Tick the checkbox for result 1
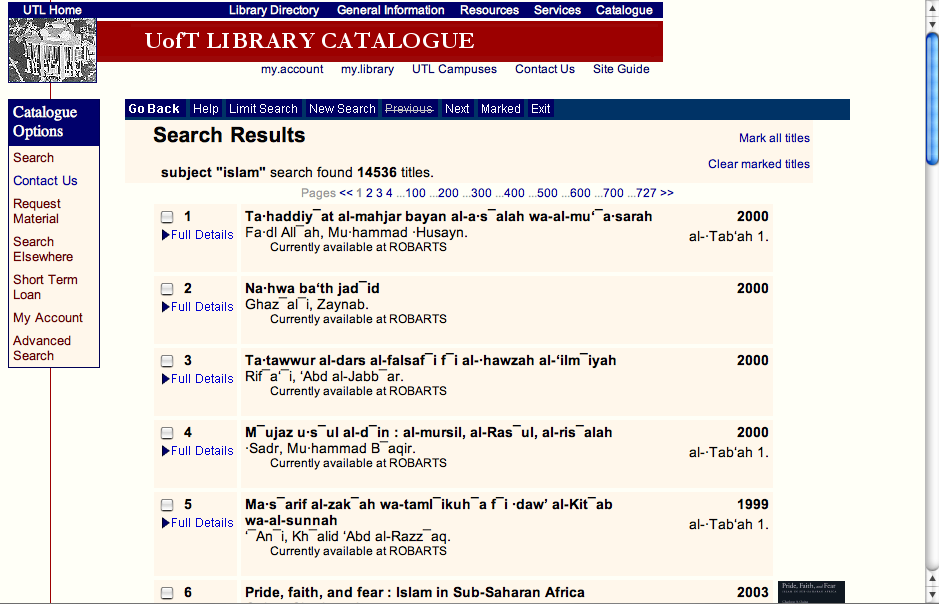Image resolution: width=939 pixels, height=604 pixels. [167, 217]
